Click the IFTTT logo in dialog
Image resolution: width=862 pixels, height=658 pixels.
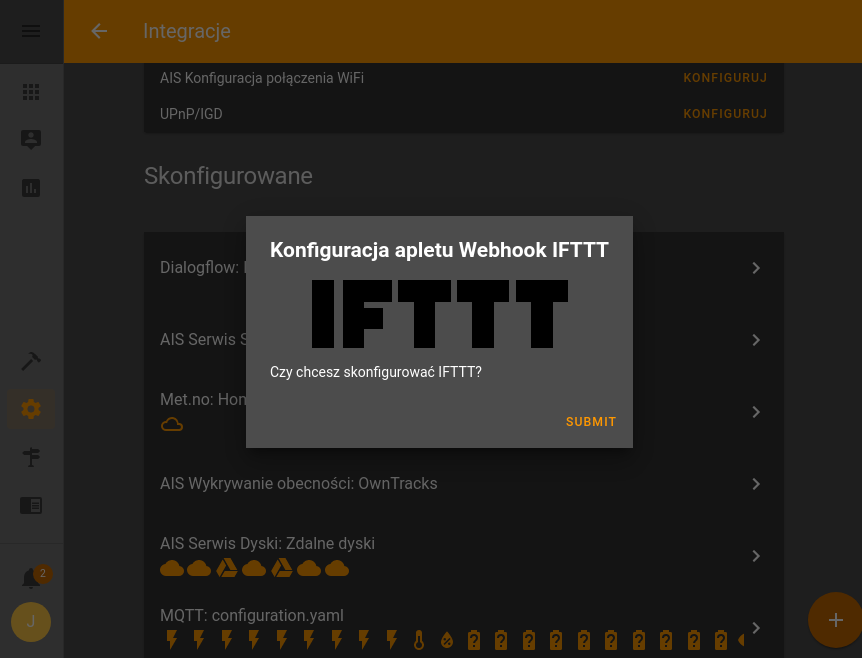440,314
